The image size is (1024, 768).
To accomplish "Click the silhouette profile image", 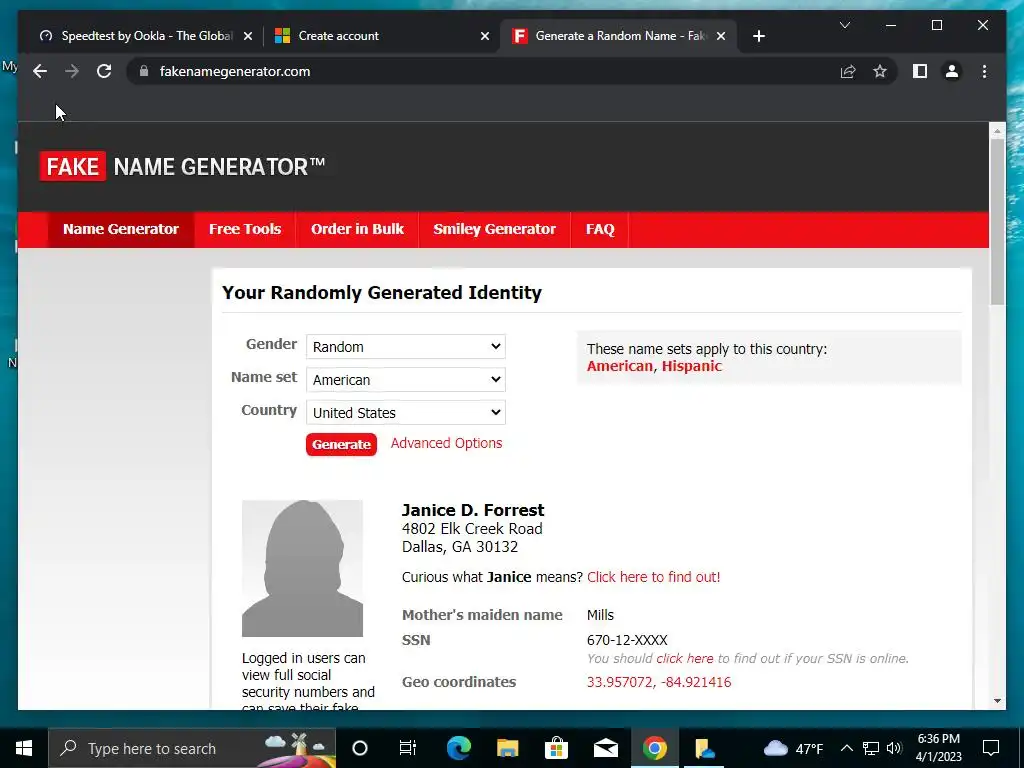I will 302,568.
